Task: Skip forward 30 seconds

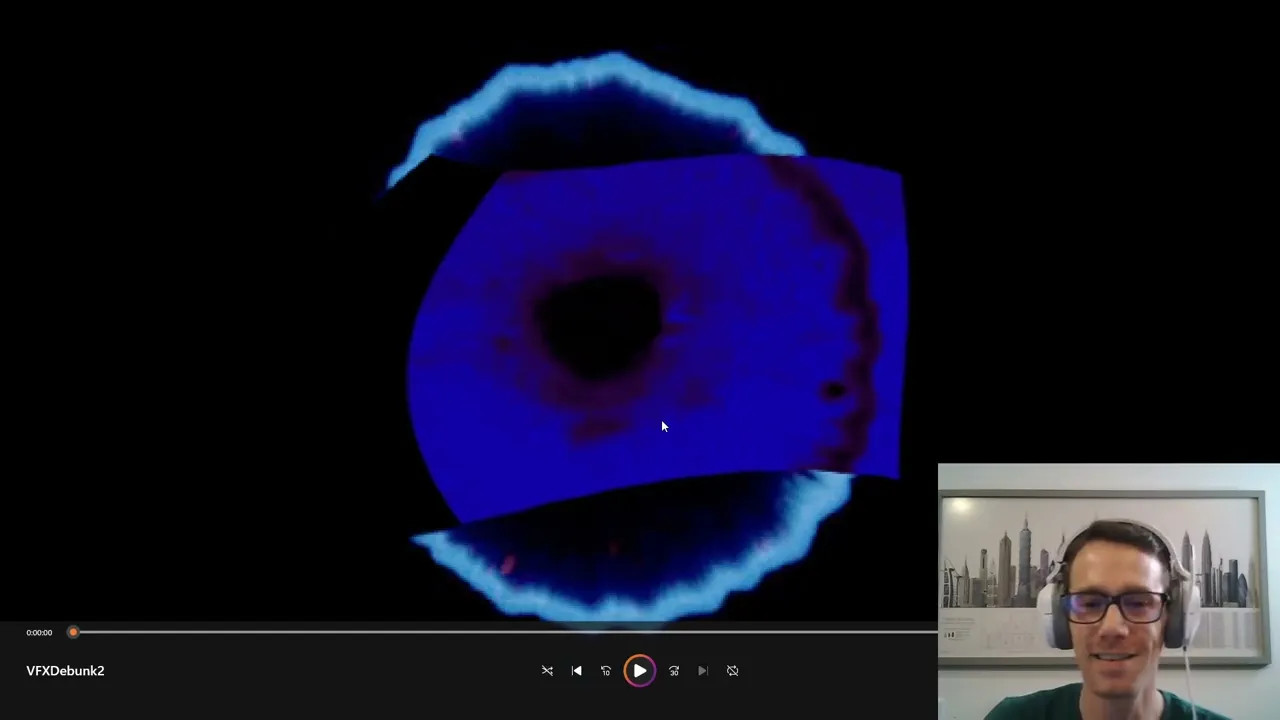Action: (x=674, y=671)
